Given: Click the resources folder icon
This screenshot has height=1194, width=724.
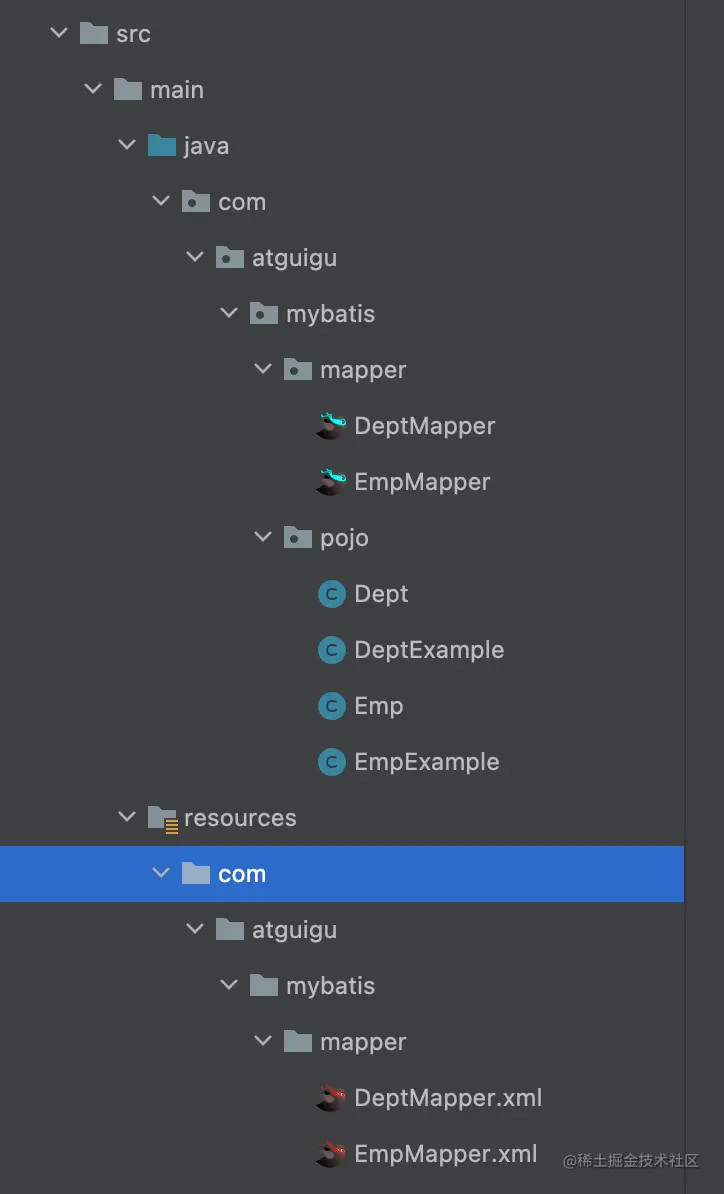Looking at the screenshot, I should tap(161, 818).
